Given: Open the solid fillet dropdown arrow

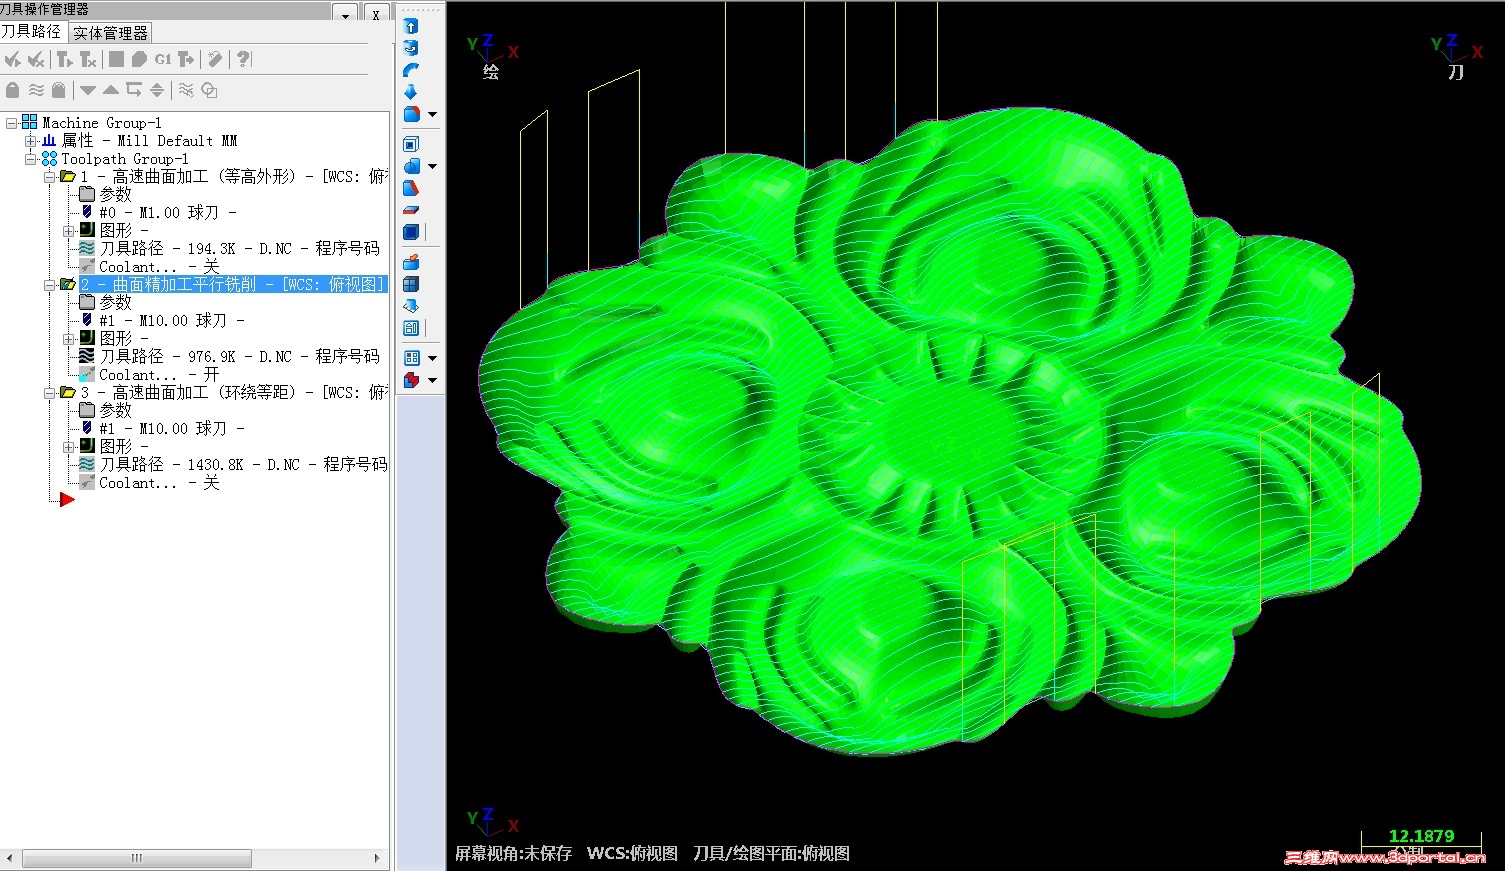Looking at the screenshot, I should (432, 115).
